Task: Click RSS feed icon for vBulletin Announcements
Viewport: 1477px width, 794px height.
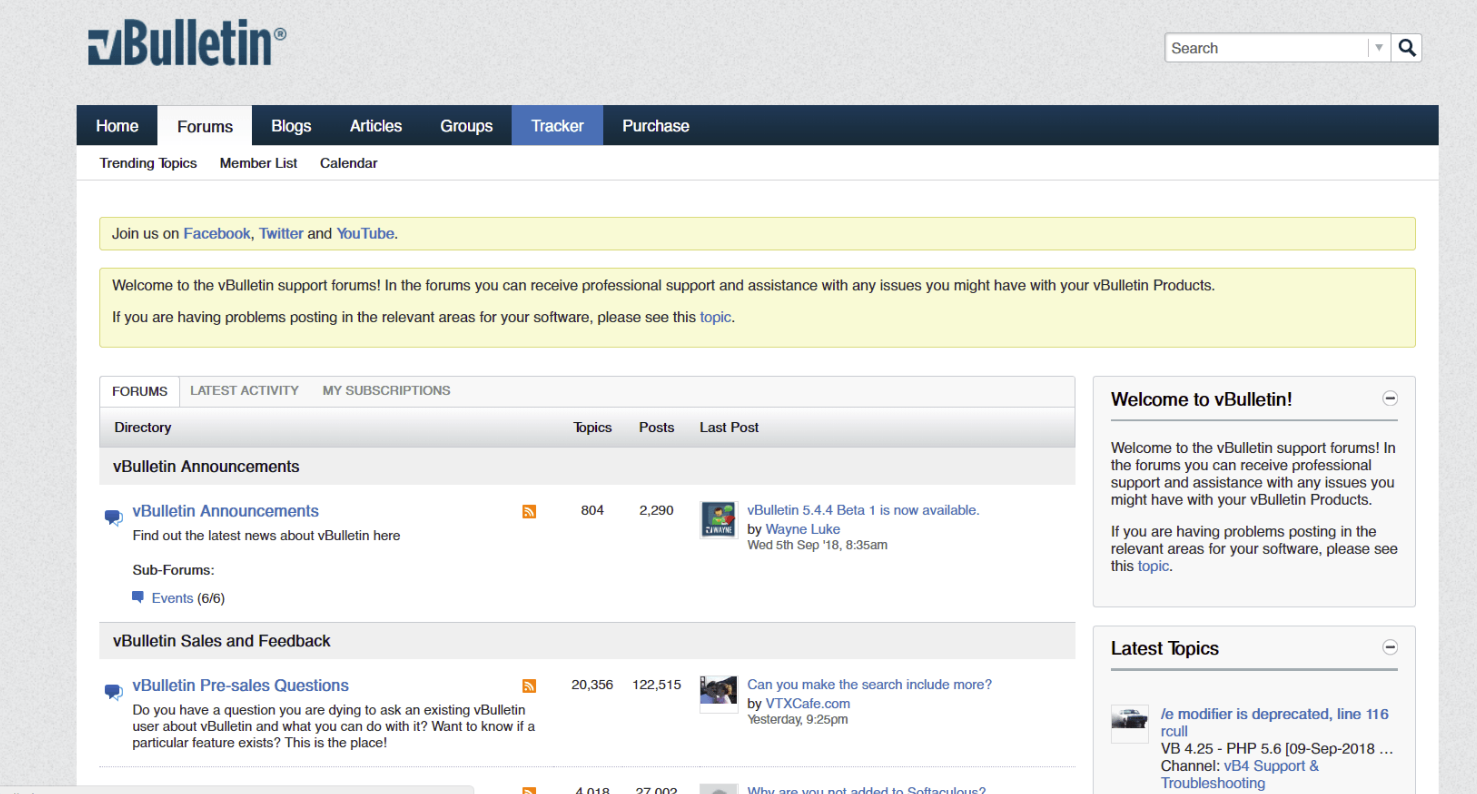Action: pos(529,512)
